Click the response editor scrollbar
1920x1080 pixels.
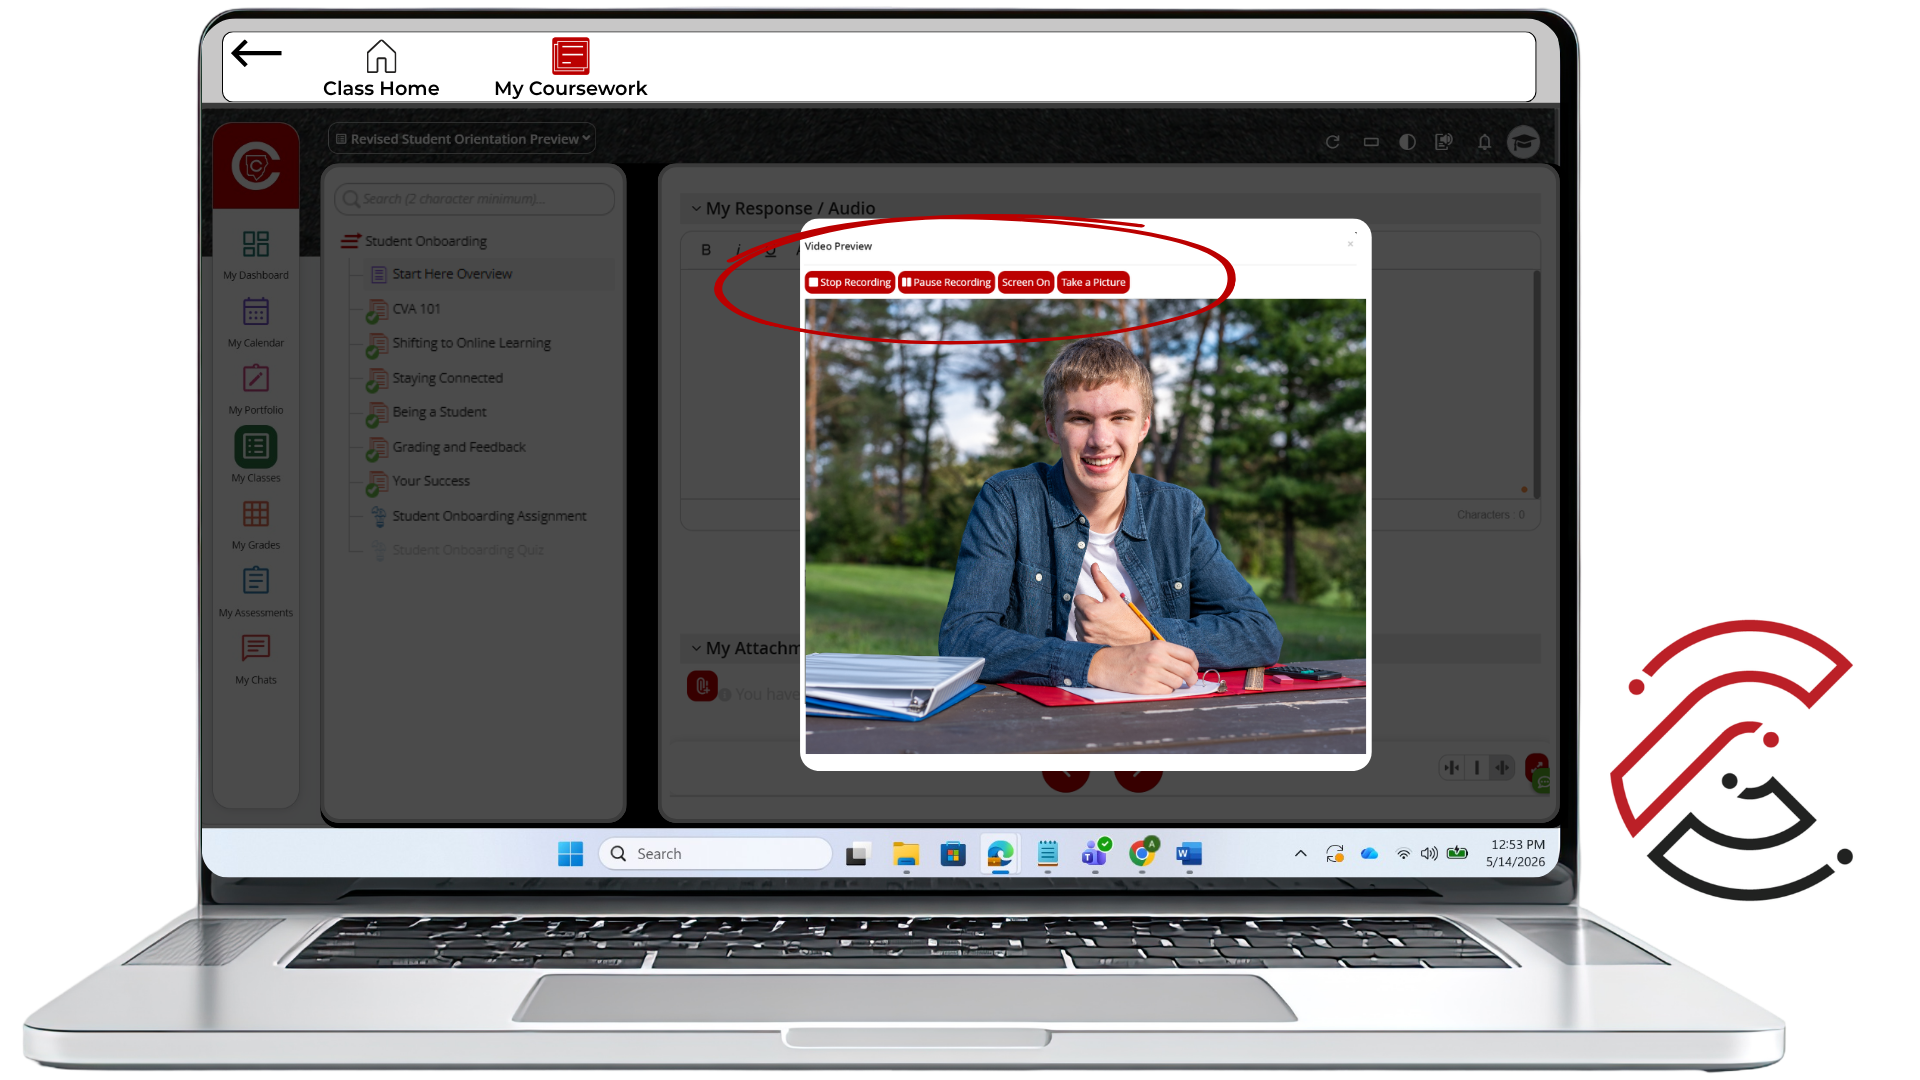click(1536, 384)
